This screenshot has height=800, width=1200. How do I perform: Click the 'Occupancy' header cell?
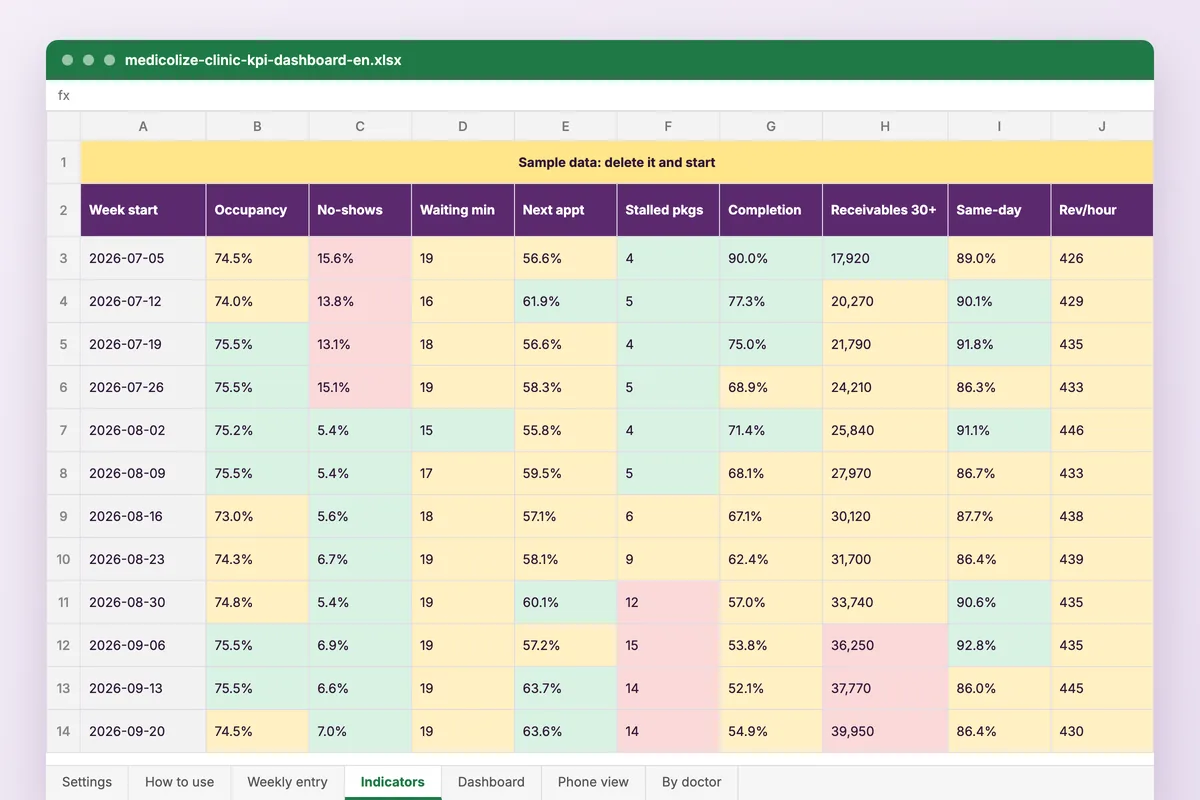click(x=257, y=210)
